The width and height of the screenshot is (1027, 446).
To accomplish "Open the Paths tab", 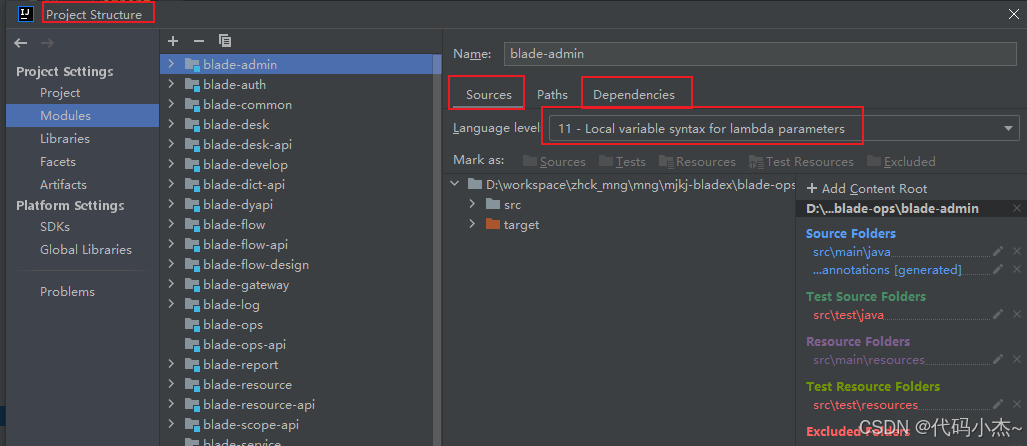I will 552,94.
